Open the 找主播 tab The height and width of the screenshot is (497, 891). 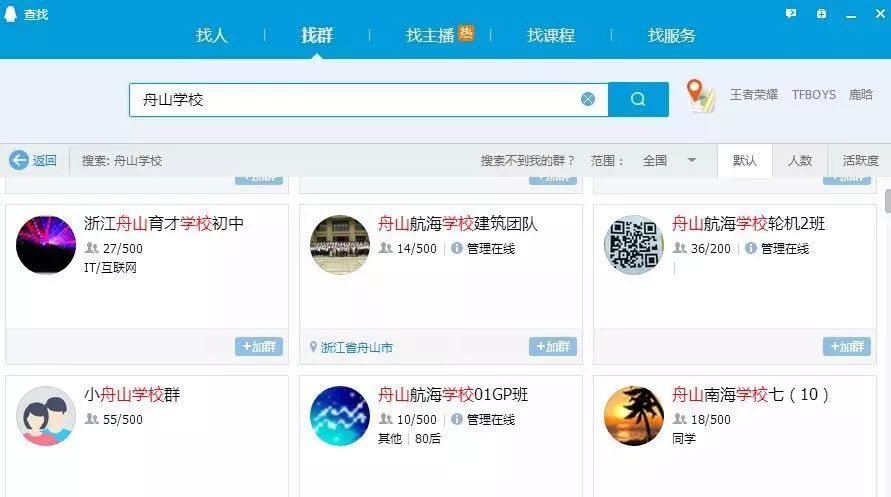(x=430, y=36)
